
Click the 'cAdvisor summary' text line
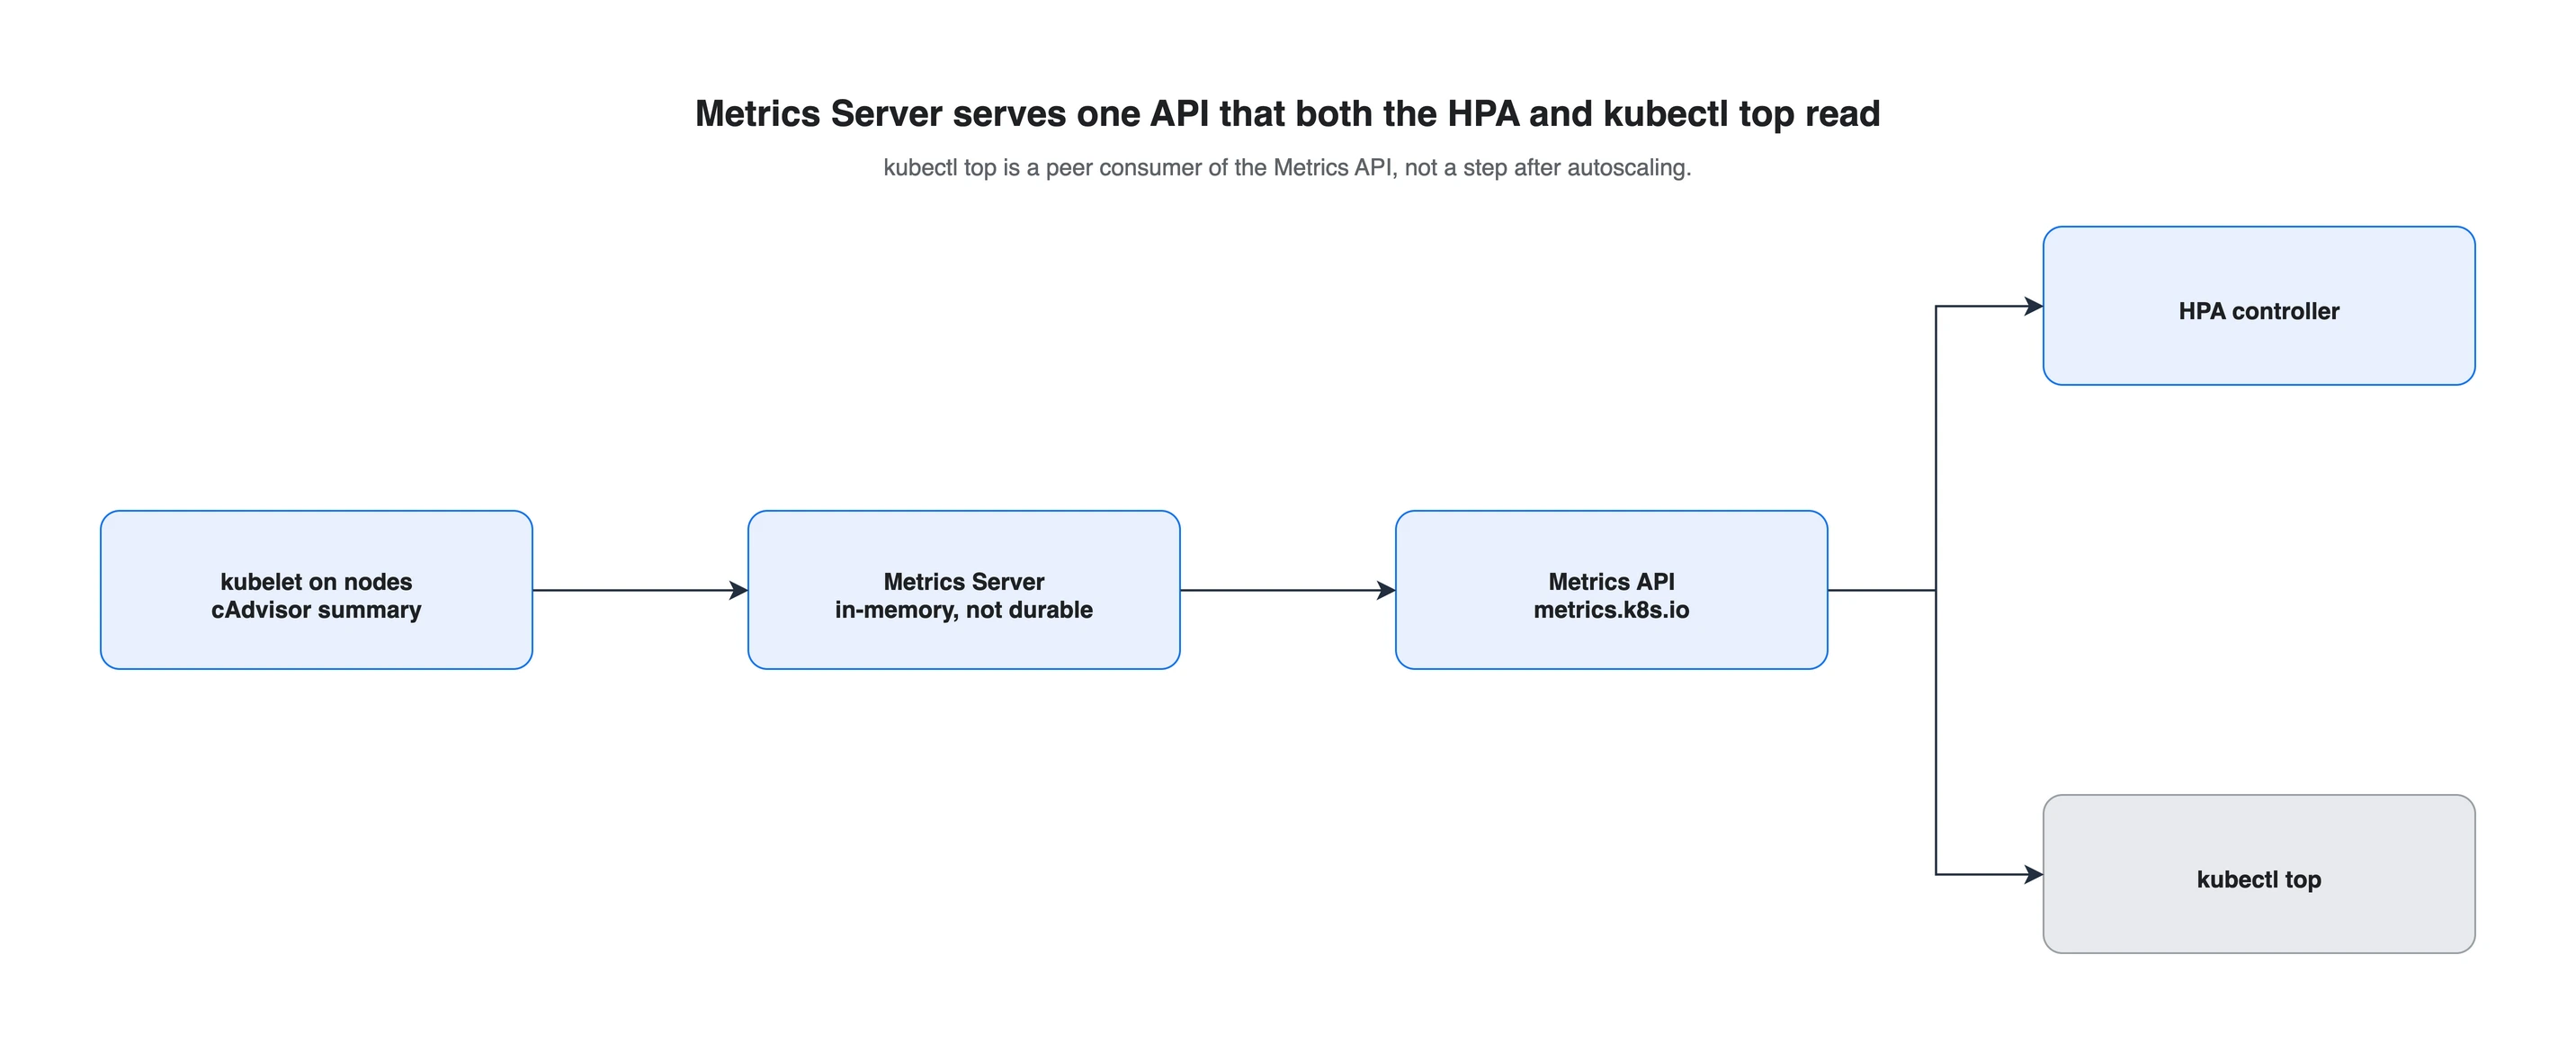[x=316, y=610]
